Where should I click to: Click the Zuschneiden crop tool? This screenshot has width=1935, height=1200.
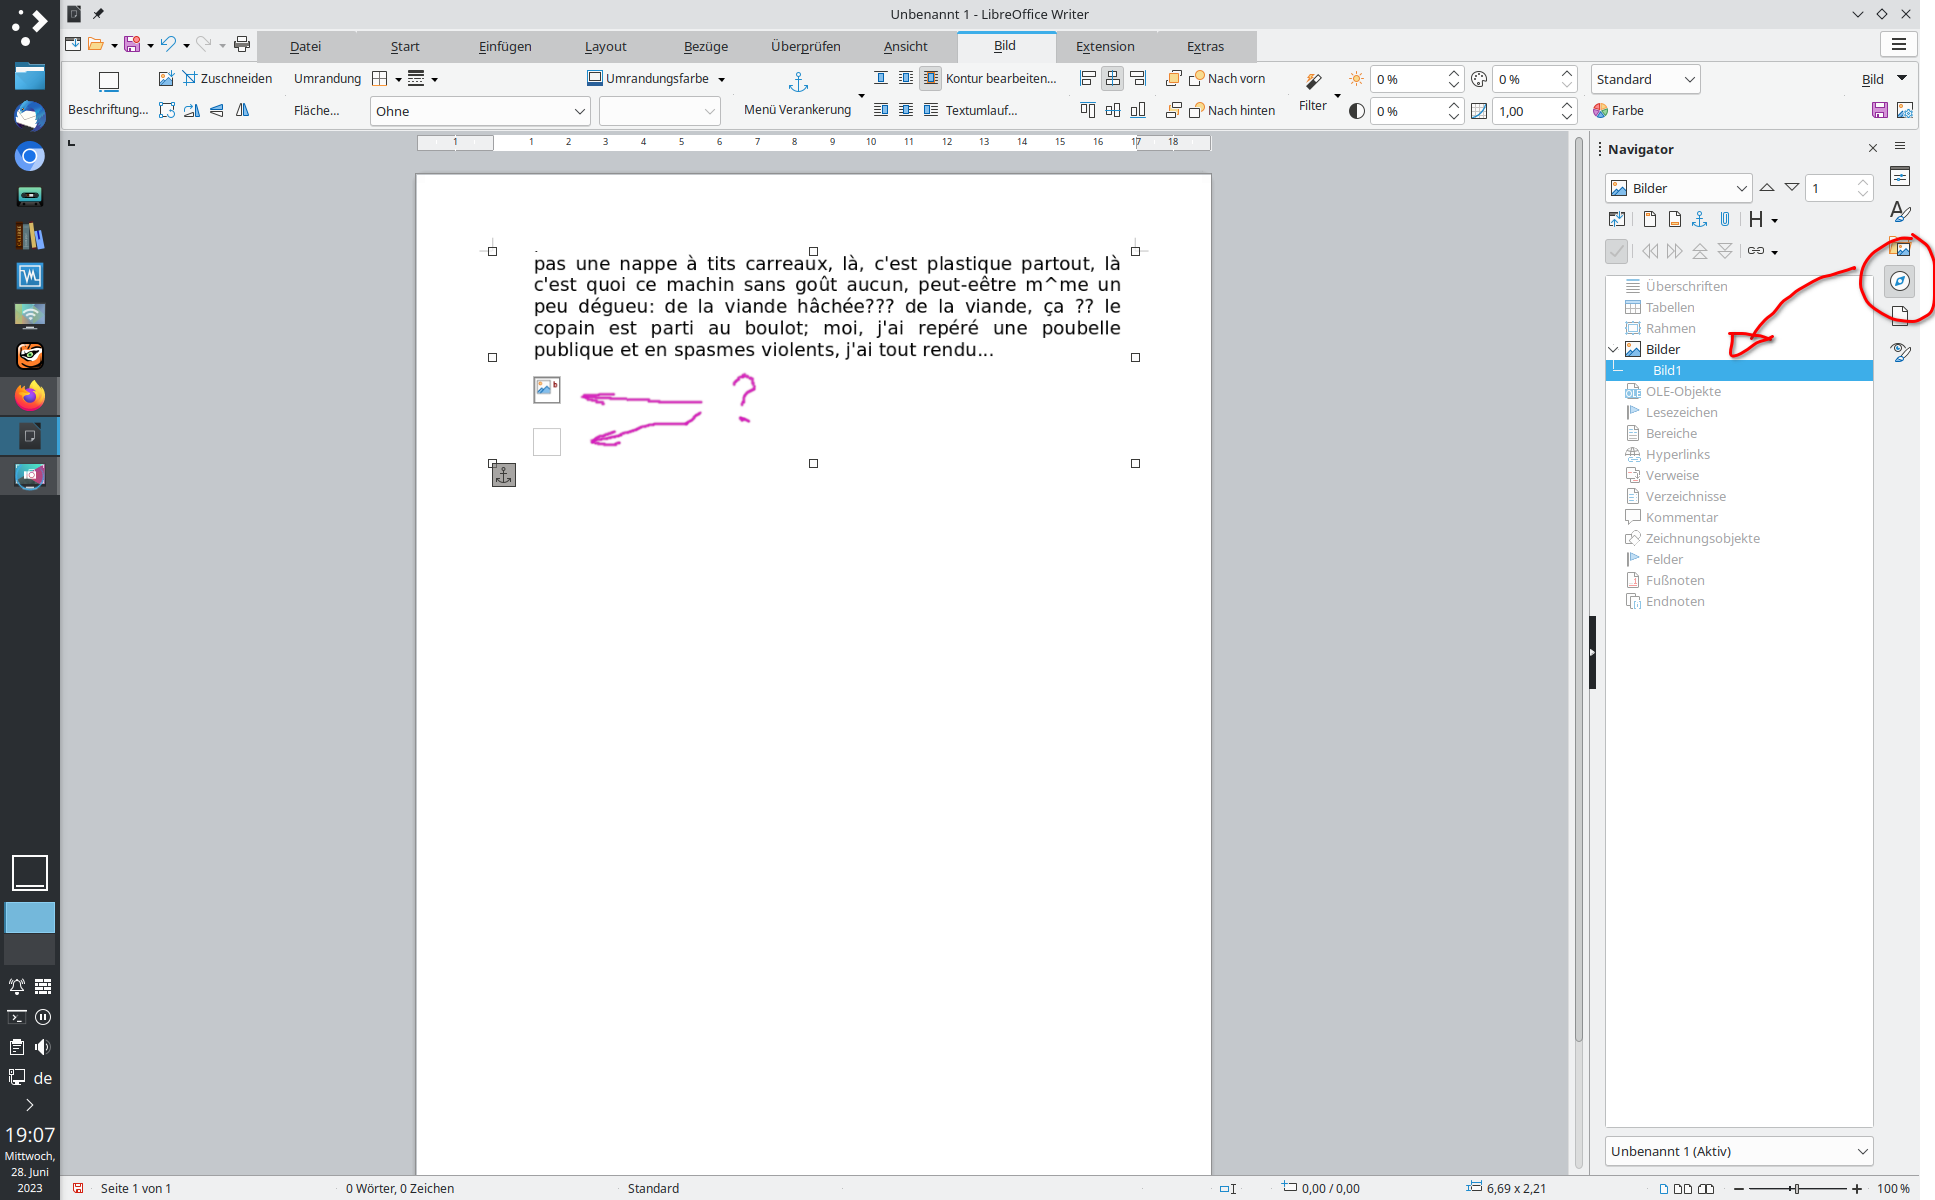[x=228, y=78]
